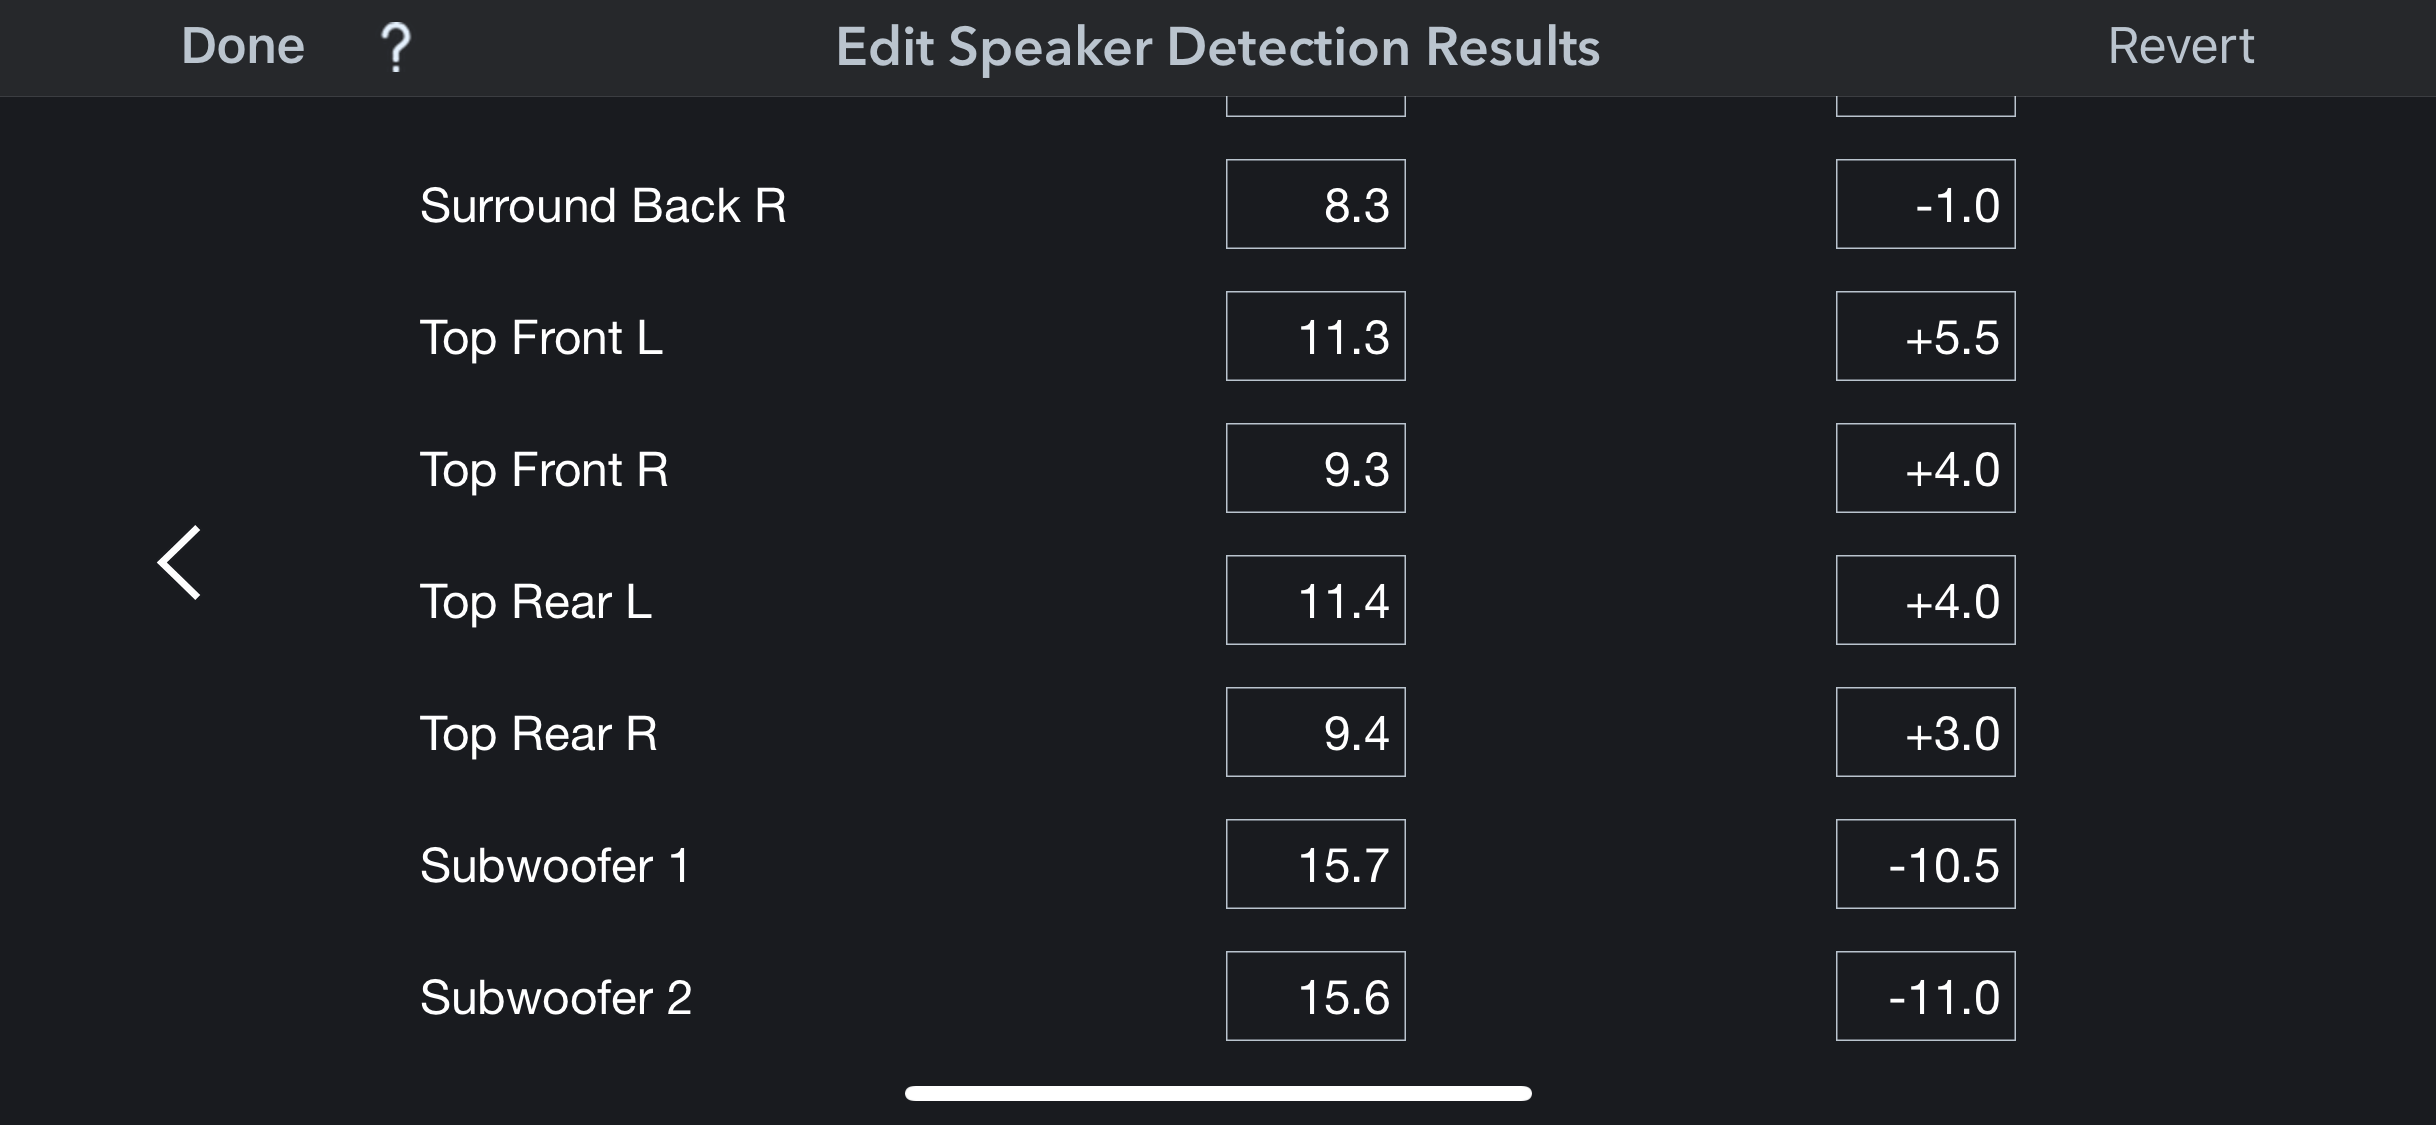Change Top Rear L level +4.0

coord(1926,600)
